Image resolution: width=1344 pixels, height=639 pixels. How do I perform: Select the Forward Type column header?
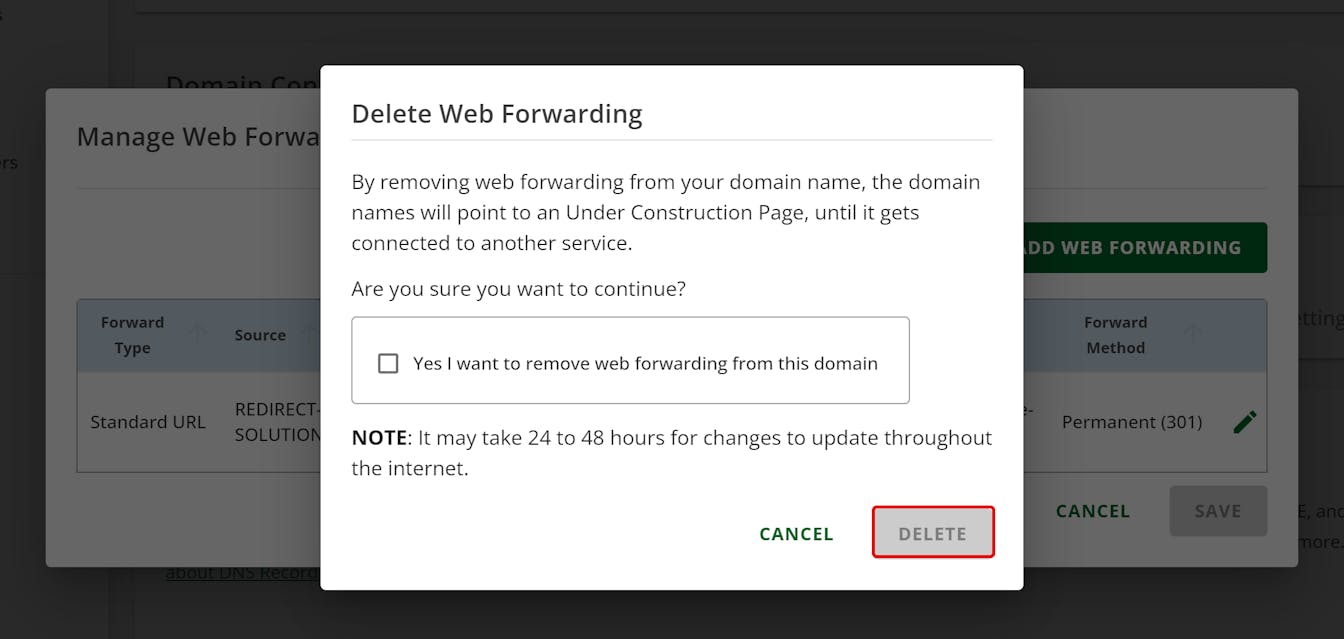(132, 335)
